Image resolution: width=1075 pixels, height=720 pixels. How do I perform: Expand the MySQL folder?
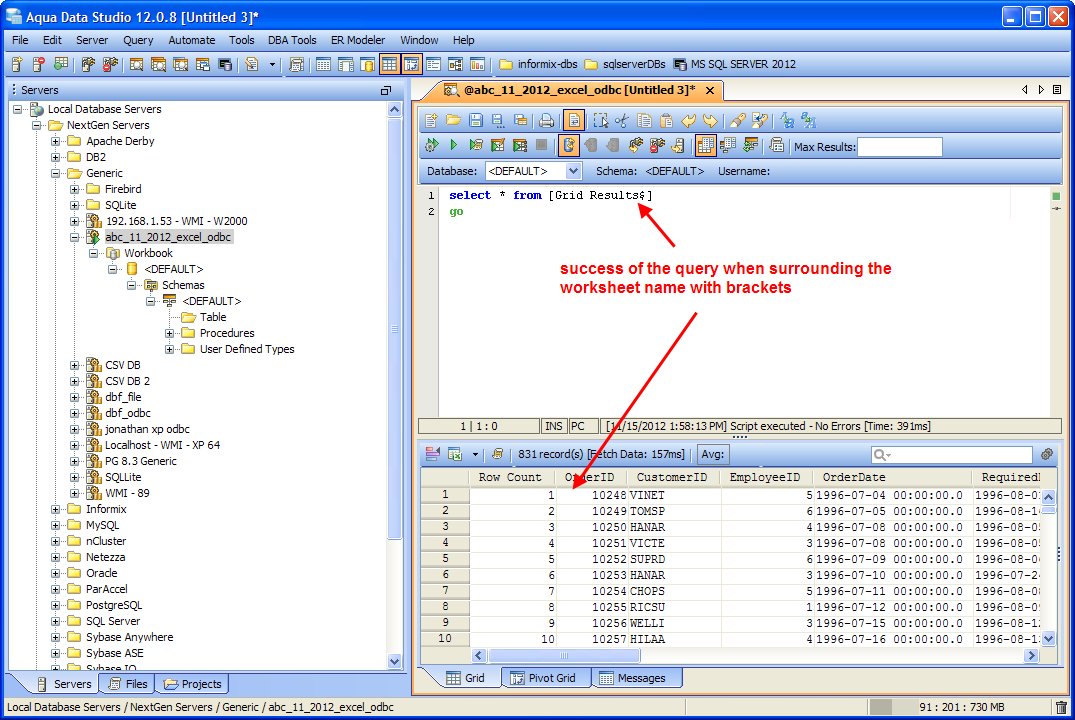click(56, 525)
